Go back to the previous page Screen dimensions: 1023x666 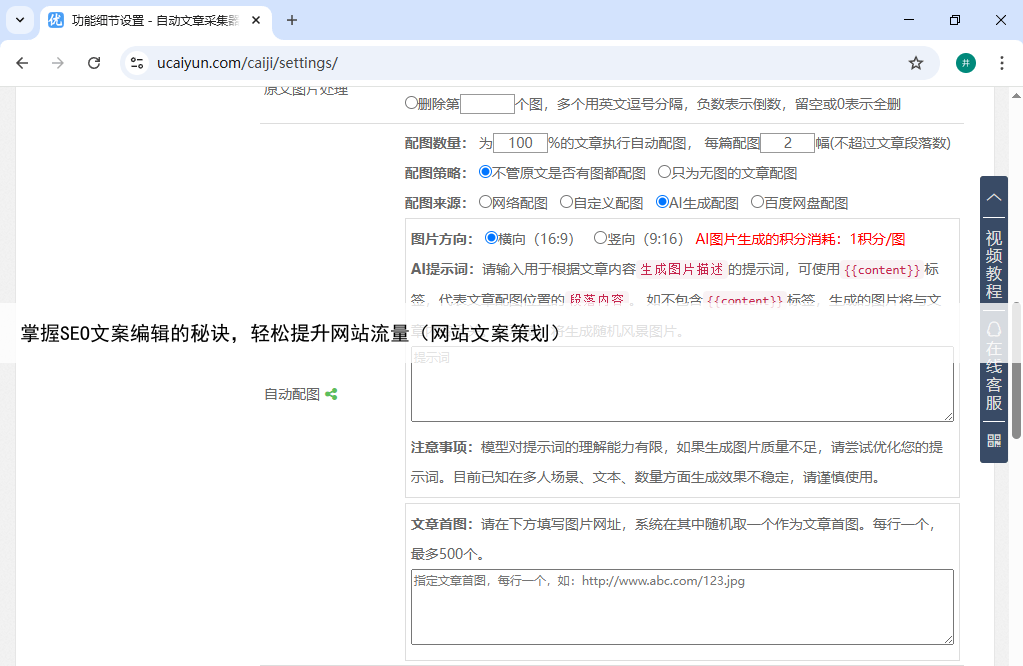pyautogui.click(x=22, y=63)
